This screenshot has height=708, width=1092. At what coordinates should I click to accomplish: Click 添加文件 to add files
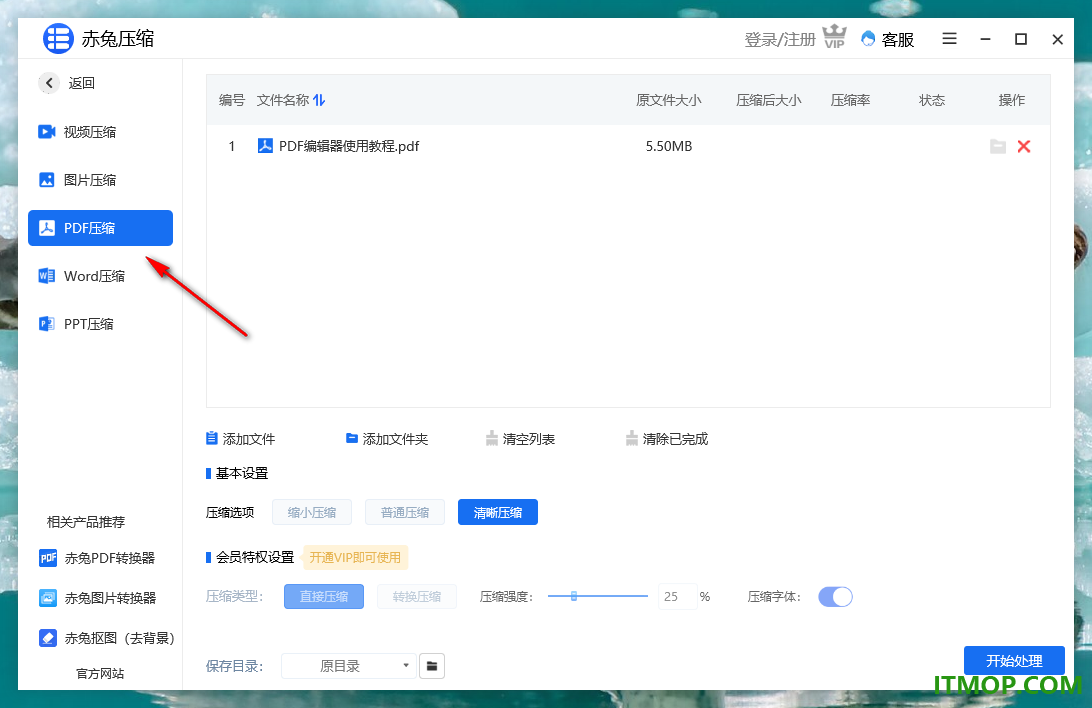241,439
